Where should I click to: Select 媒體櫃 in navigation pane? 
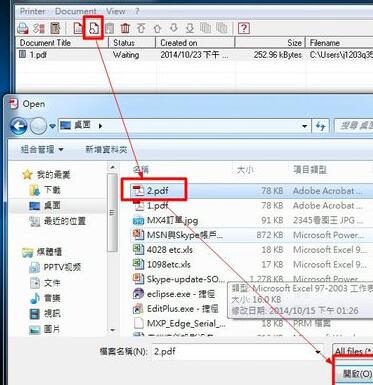[x=42, y=252]
